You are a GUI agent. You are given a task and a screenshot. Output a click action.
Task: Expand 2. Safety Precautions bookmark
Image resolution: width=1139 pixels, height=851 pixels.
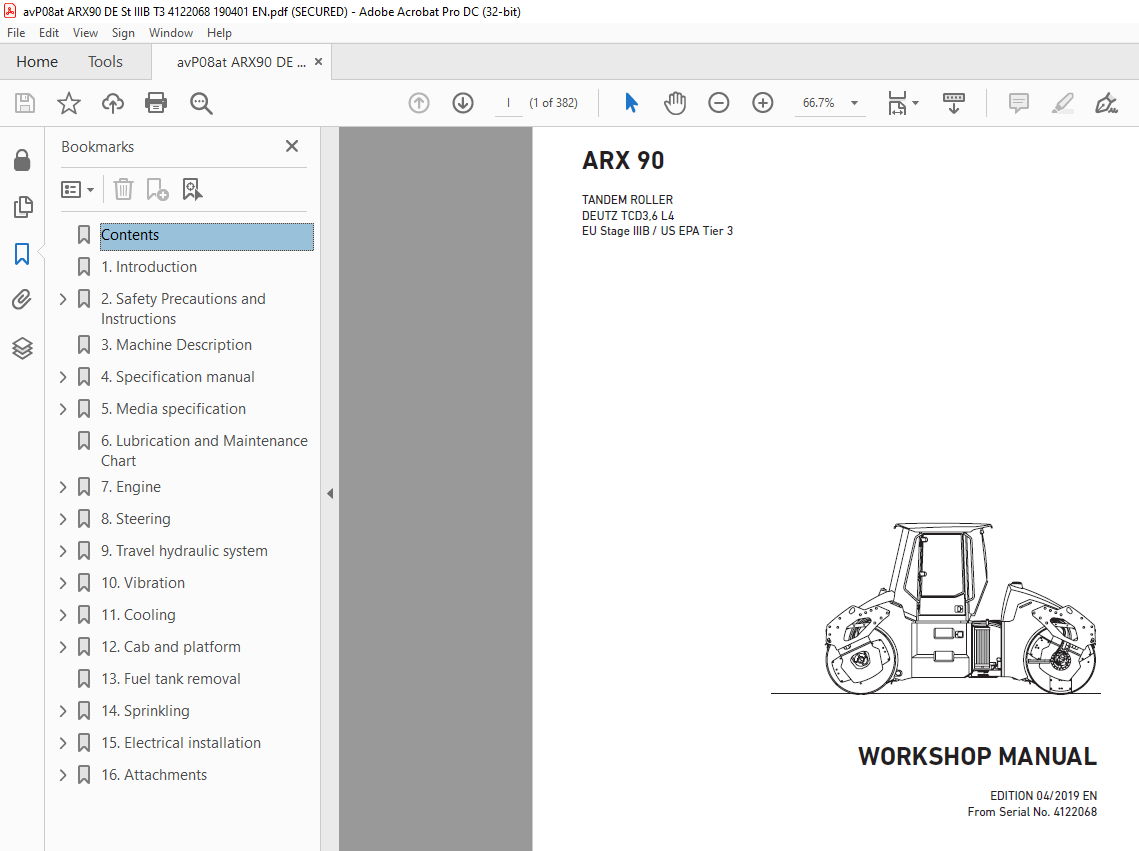tap(63, 299)
